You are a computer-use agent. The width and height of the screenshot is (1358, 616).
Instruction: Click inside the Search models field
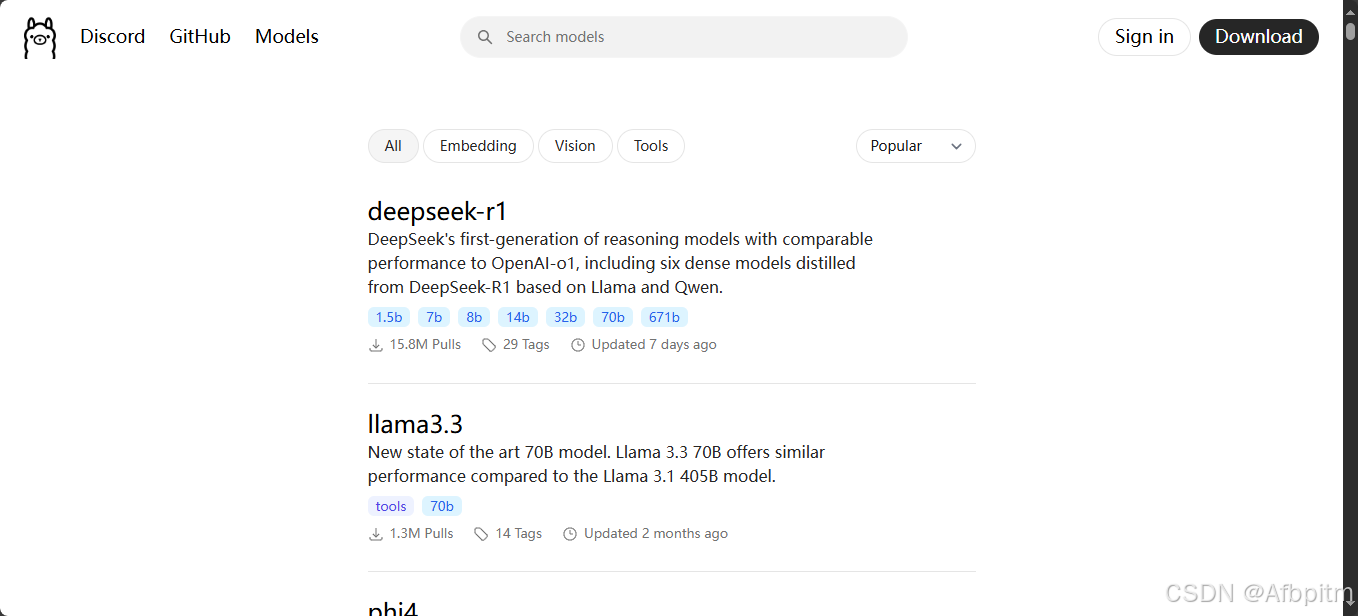tap(683, 36)
